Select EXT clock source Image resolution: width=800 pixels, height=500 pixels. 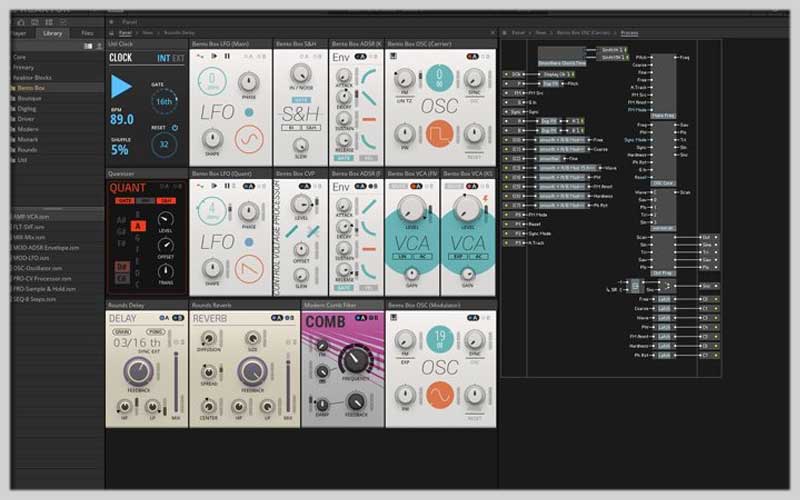click(178, 58)
